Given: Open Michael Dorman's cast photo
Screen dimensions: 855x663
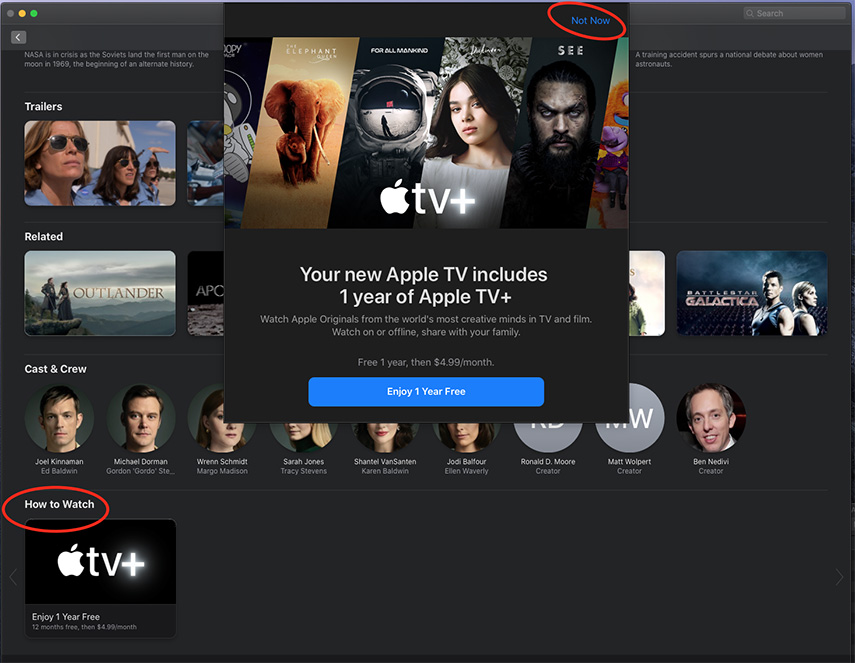Looking at the screenshot, I should 141,418.
